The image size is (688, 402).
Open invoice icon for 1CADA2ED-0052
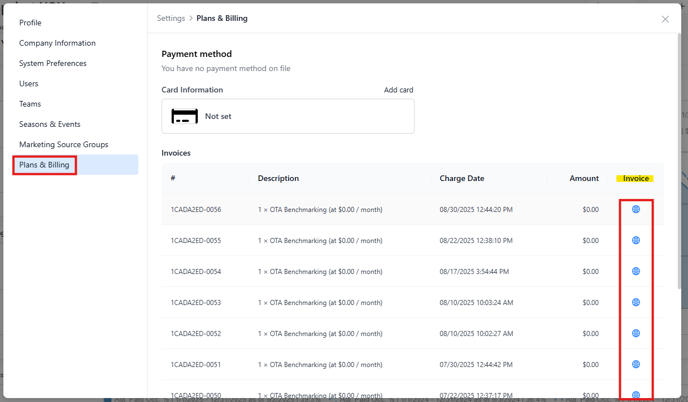[636, 333]
